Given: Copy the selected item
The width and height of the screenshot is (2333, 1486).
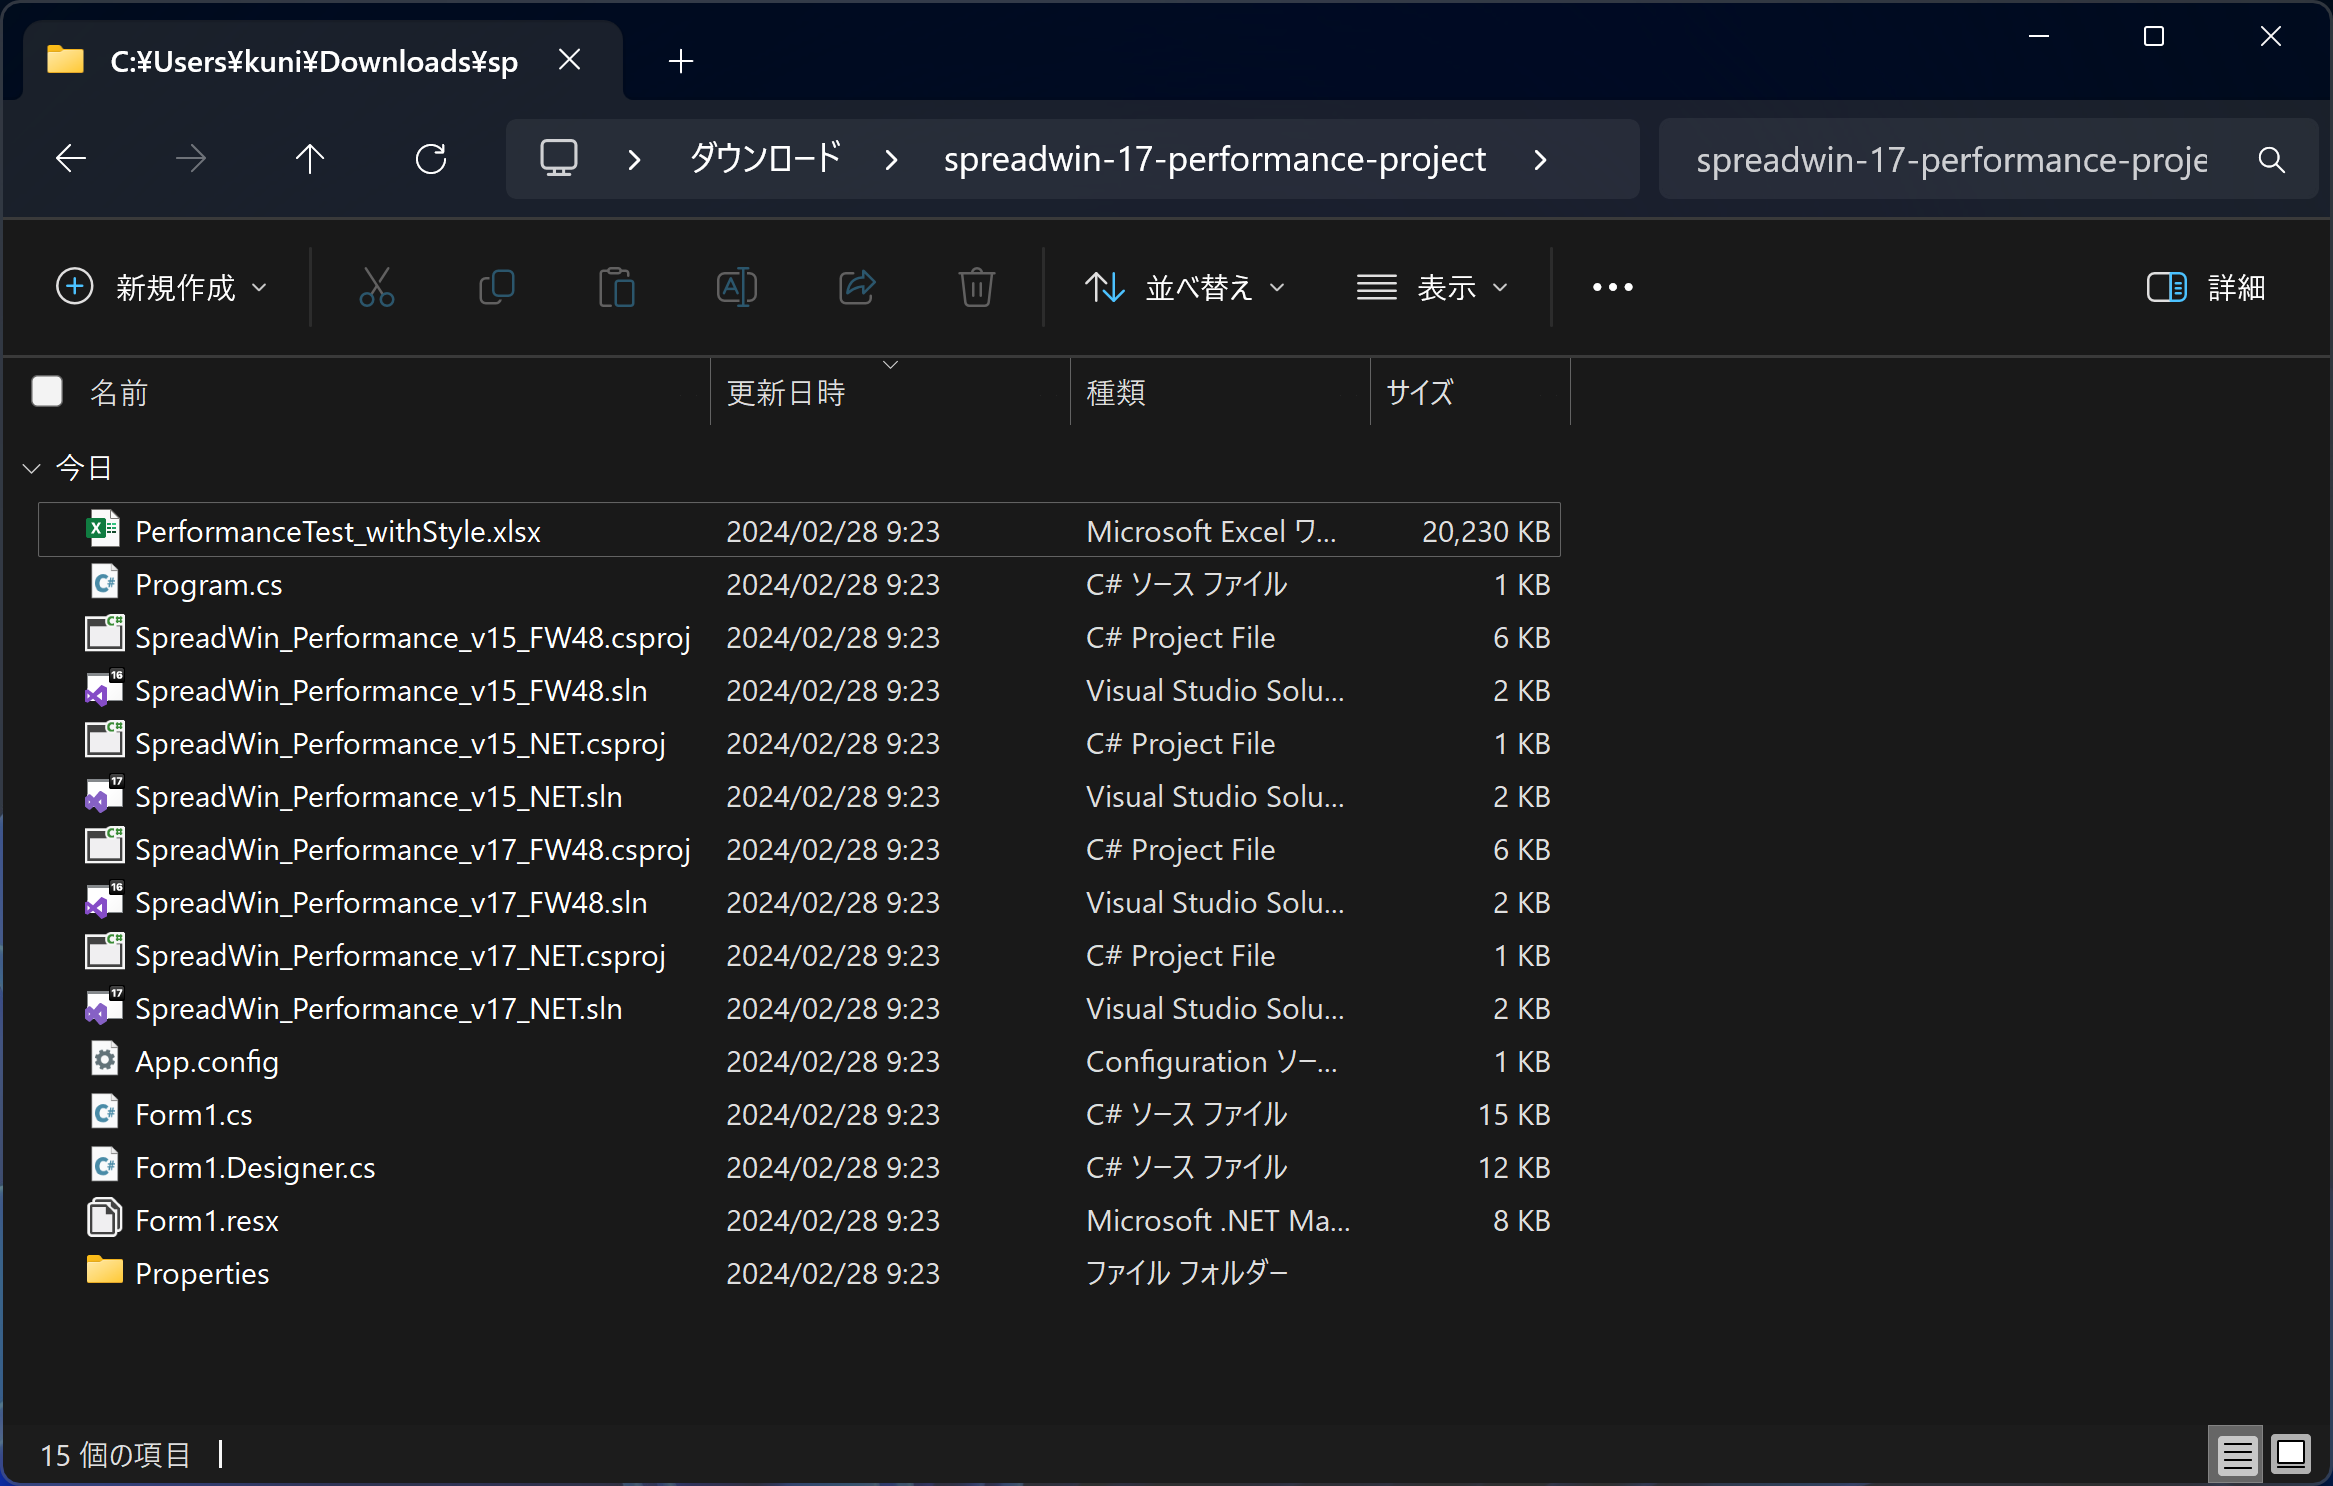Looking at the screenshot, I should tap(497, 287).
